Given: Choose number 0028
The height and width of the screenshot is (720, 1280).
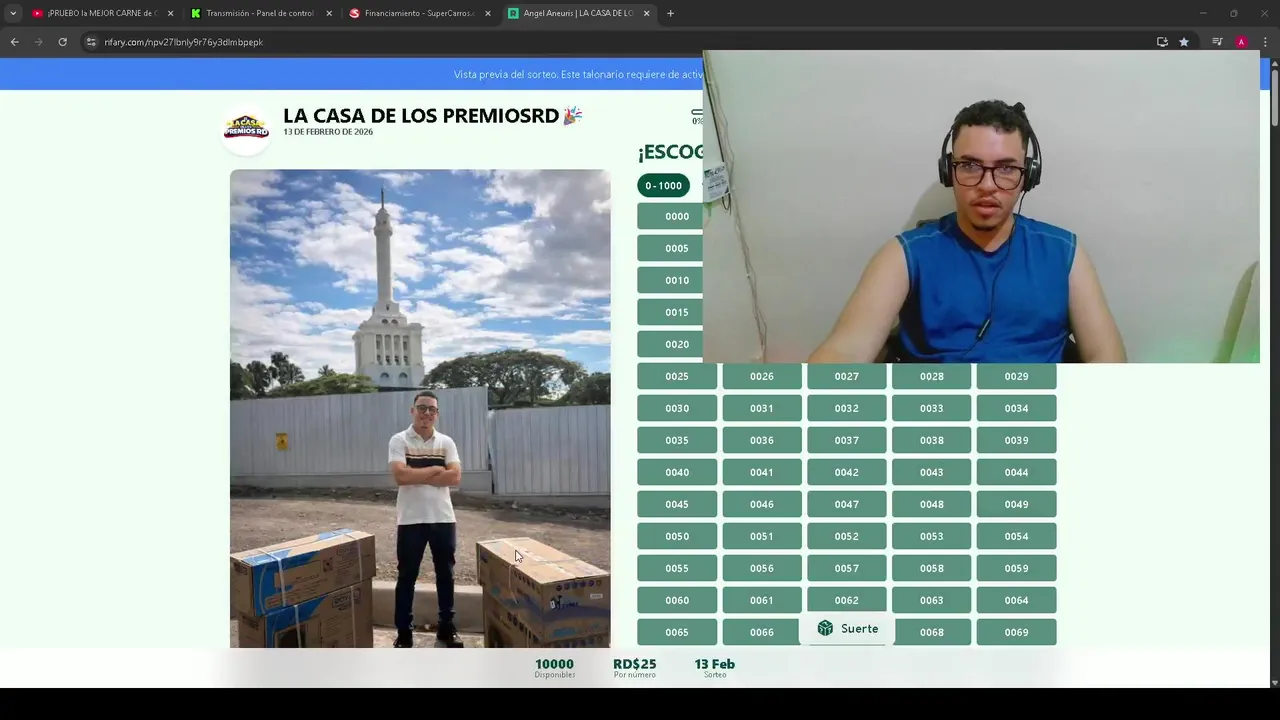Looking at the screenshot, I should pyautogui.click(x=932, y=376).
